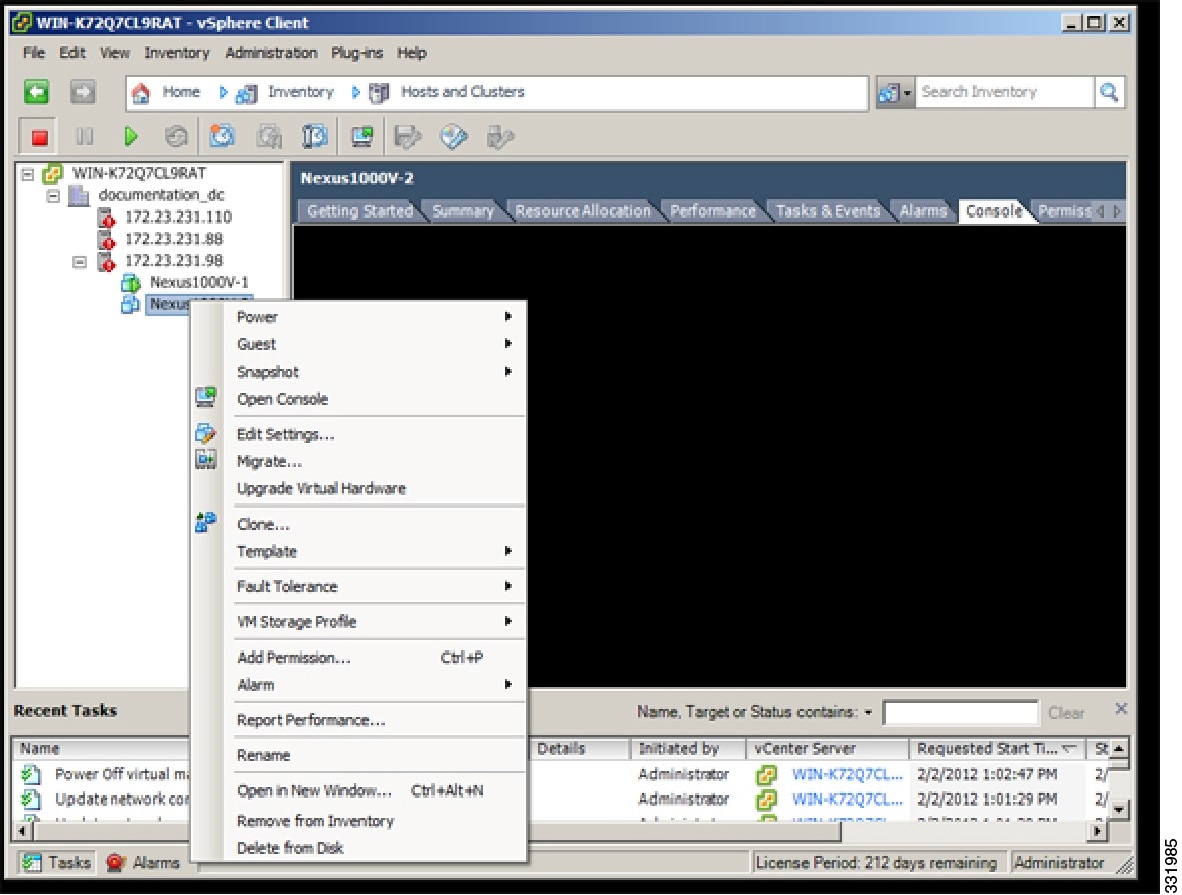
Task: Switch to the Performance tab
Action: pyautogui.click(x=712, y=211)
